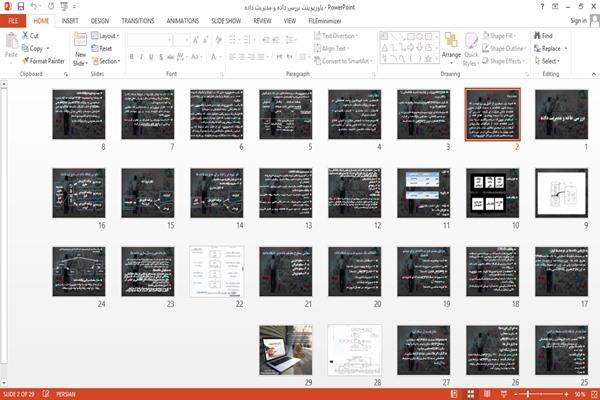Select slide 9 white diagram thumbnail
The width and height of the screenshot is (600, 400).
coord(561,193)
